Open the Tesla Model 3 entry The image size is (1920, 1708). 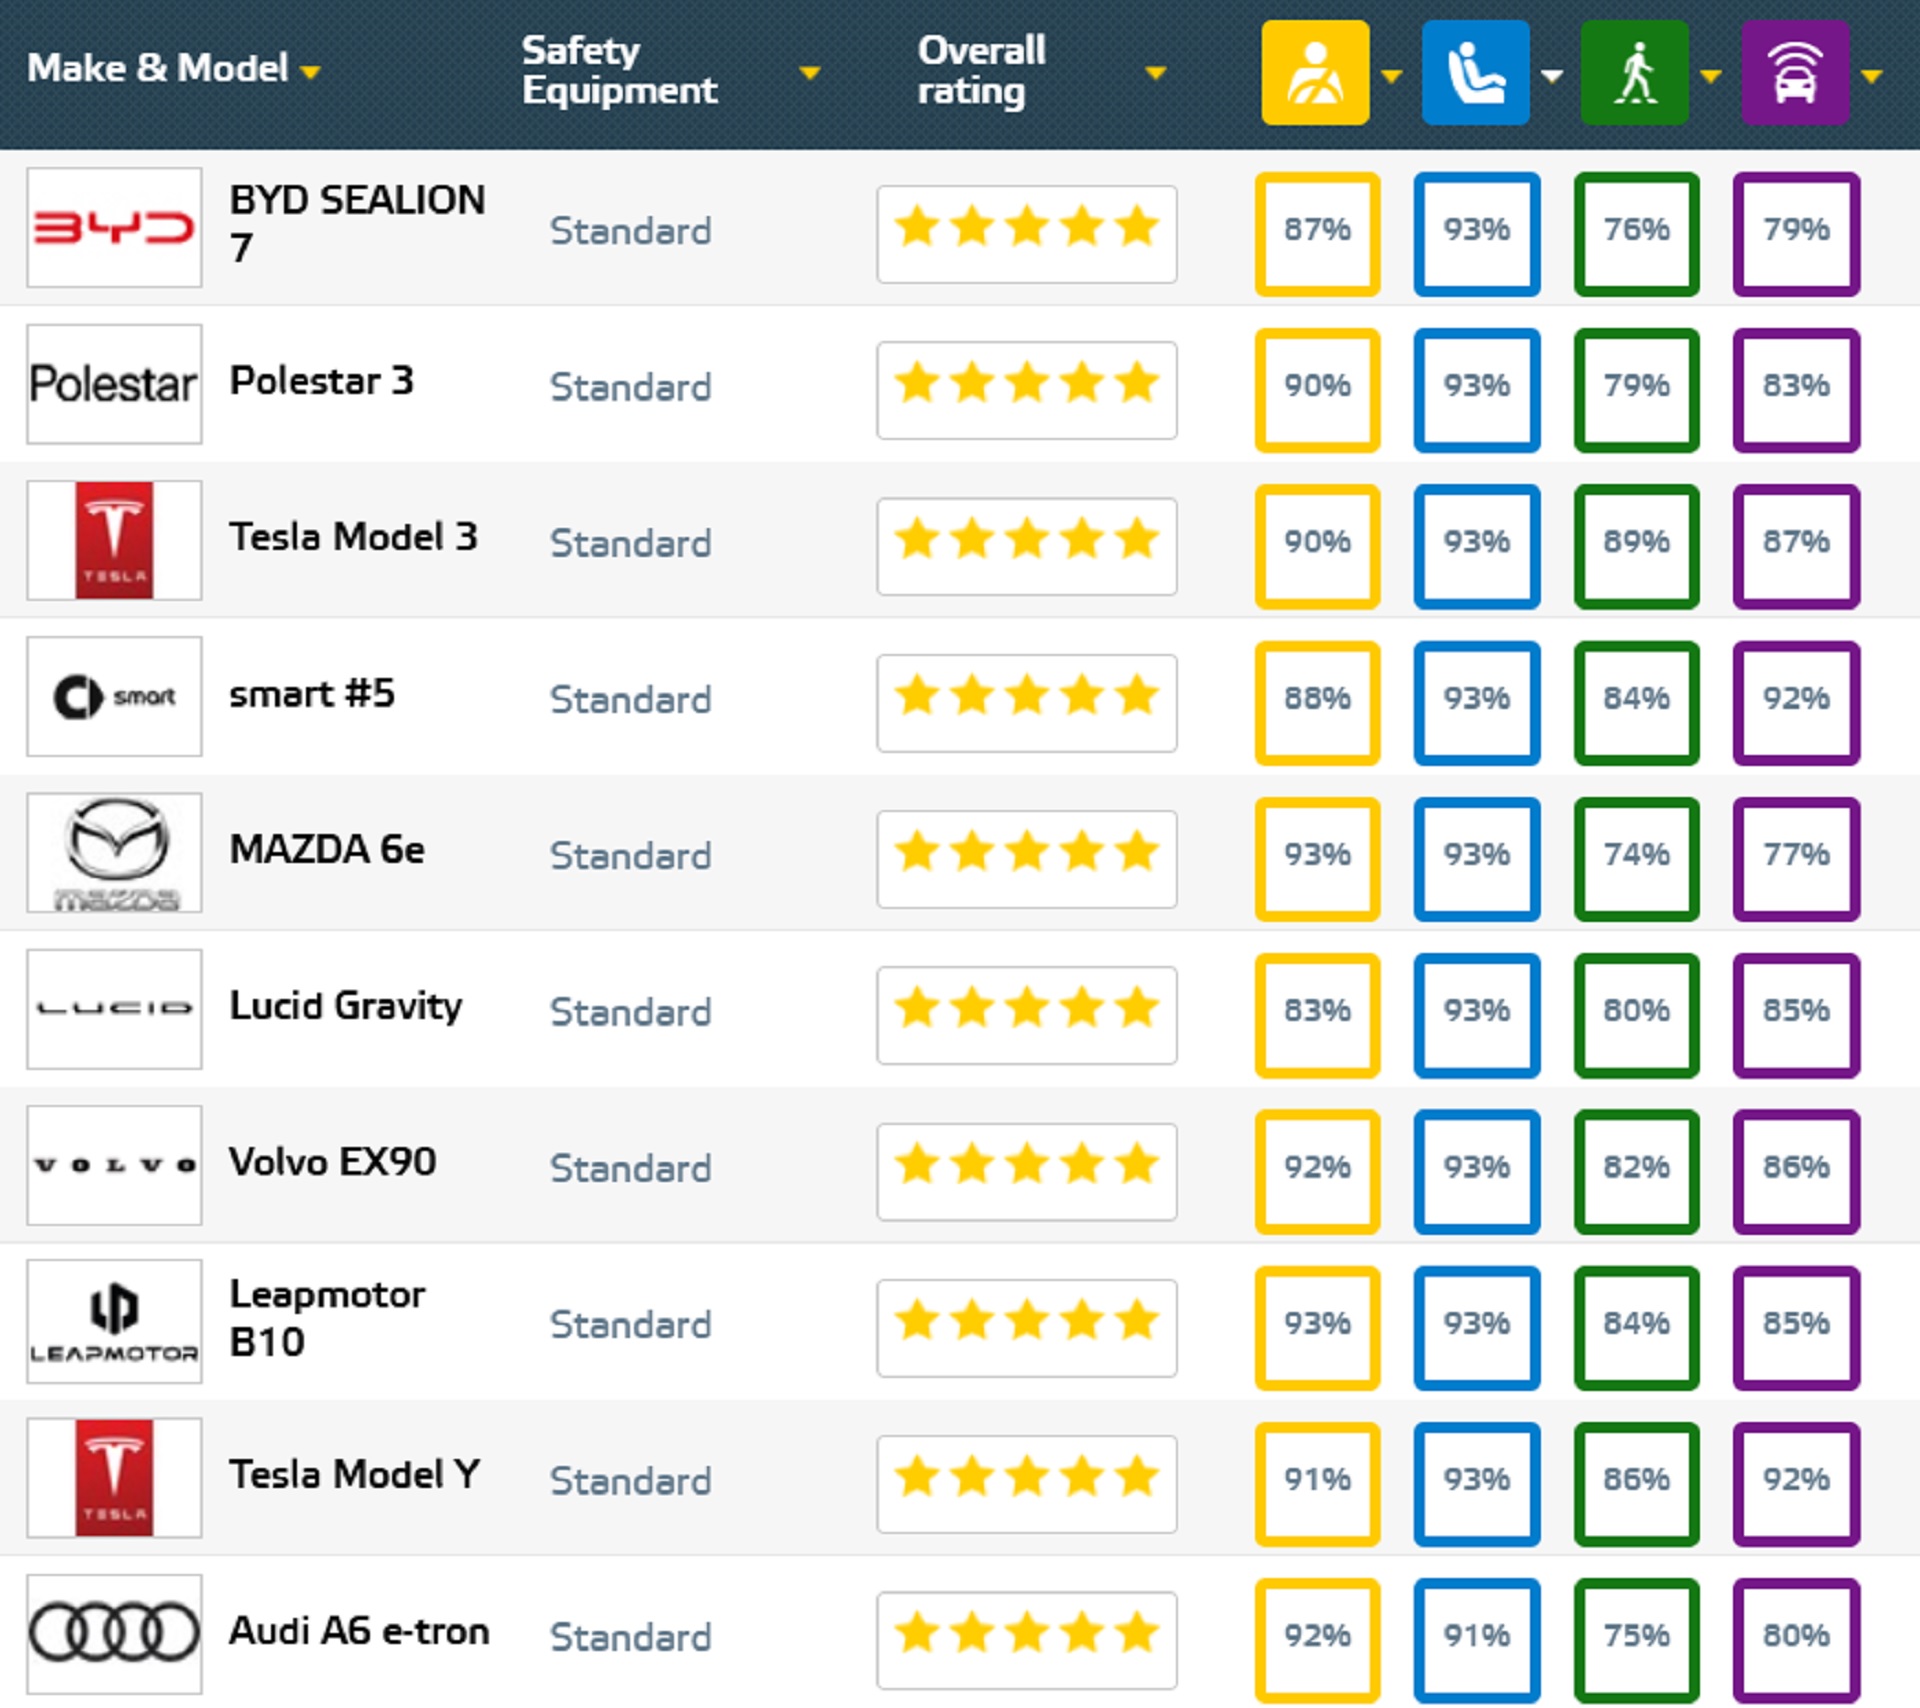click(353, 538)
